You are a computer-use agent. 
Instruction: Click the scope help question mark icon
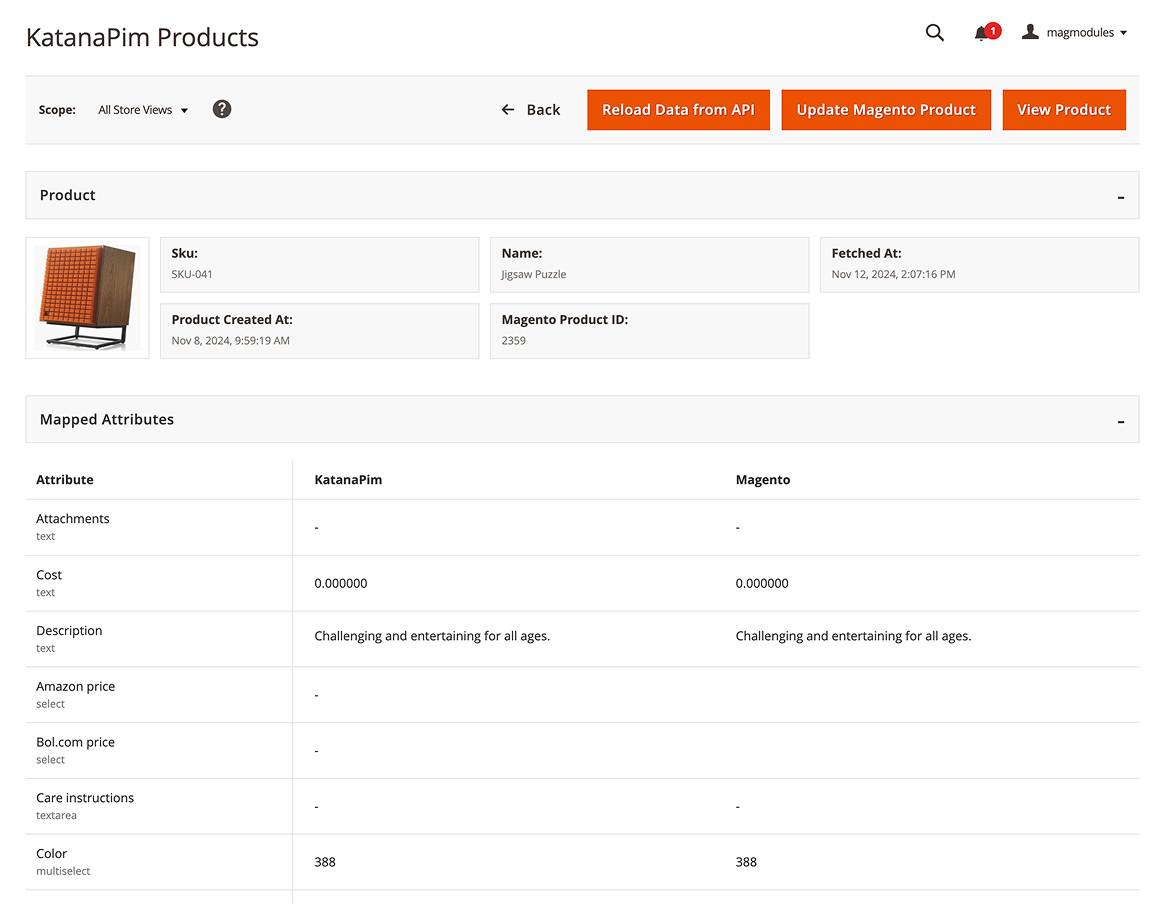222,109
